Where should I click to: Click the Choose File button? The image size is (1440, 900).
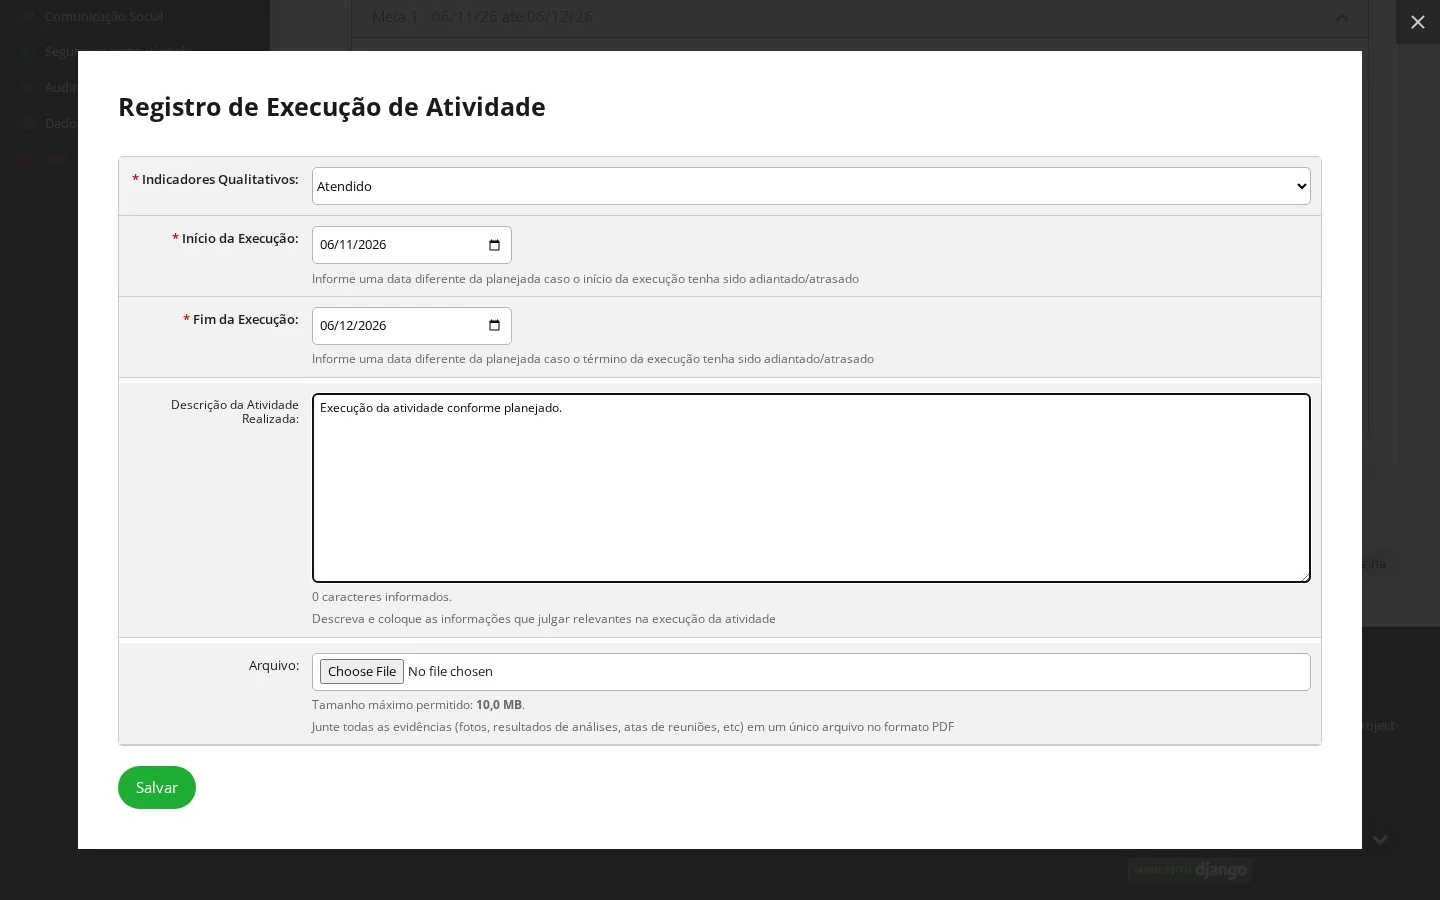click(x=362, y=672)
